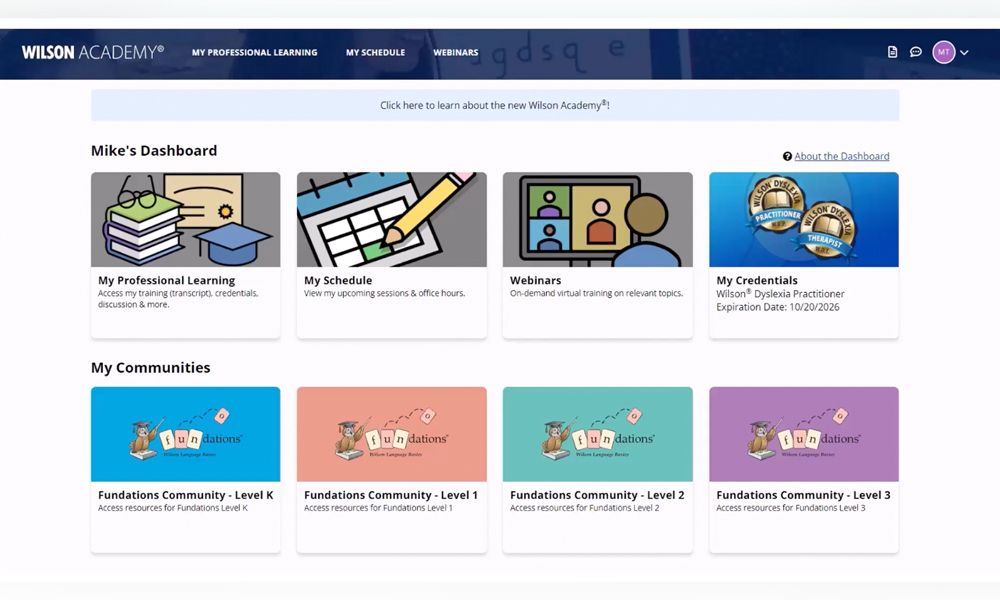The image size is (1000, 600).
Task: Click the new Wilson Academy announcement banner
Action: point(495,105)
